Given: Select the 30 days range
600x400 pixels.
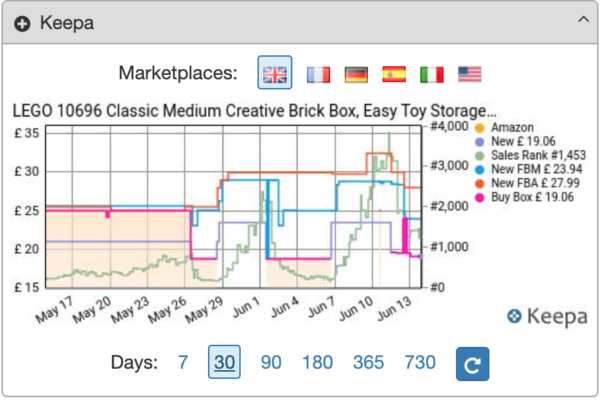Looking at the screenshot, I should (224, 362).
